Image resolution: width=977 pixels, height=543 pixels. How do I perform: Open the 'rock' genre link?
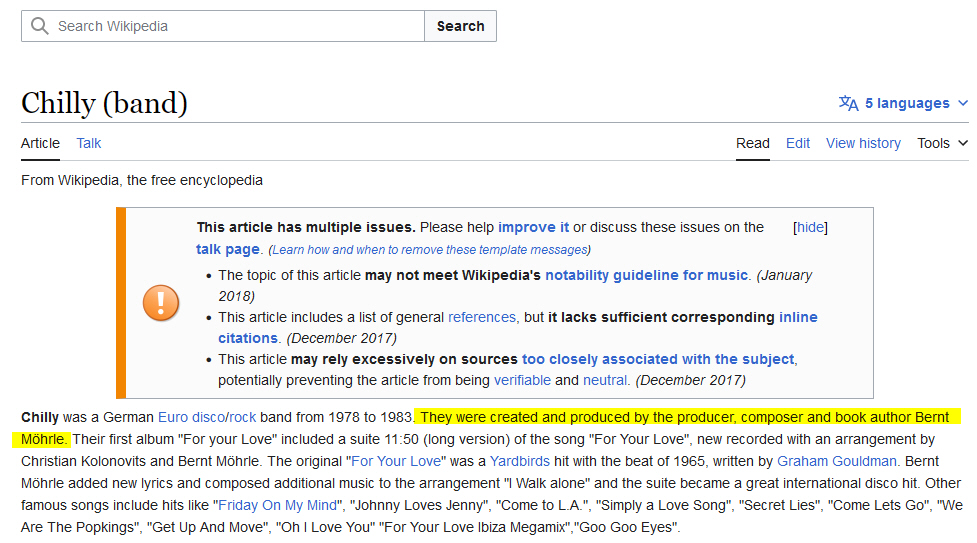[242, 417]
